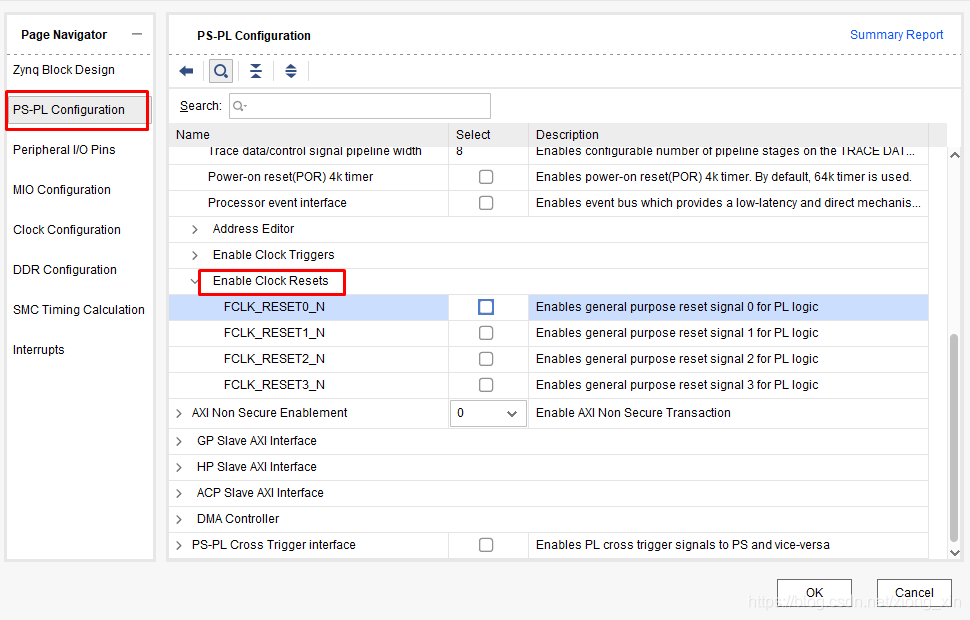The height and width of the screenshot is (620, 970).
Task: Go to the Interrupts page
Action: coord(38,350)
